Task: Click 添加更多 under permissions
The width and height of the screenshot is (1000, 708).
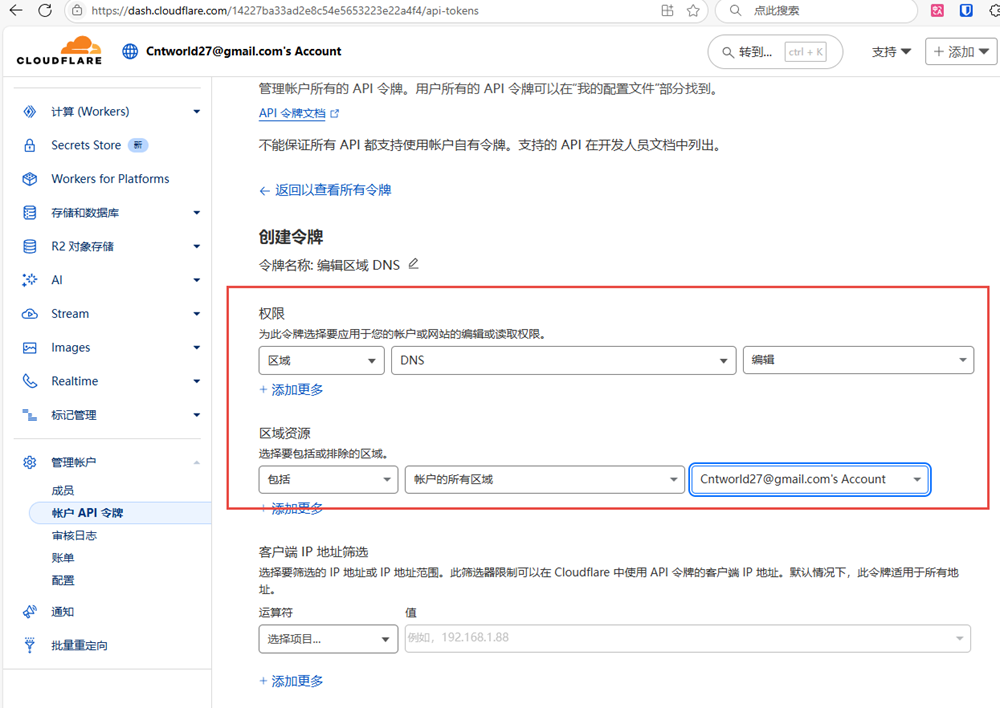Action: [291, 390]
